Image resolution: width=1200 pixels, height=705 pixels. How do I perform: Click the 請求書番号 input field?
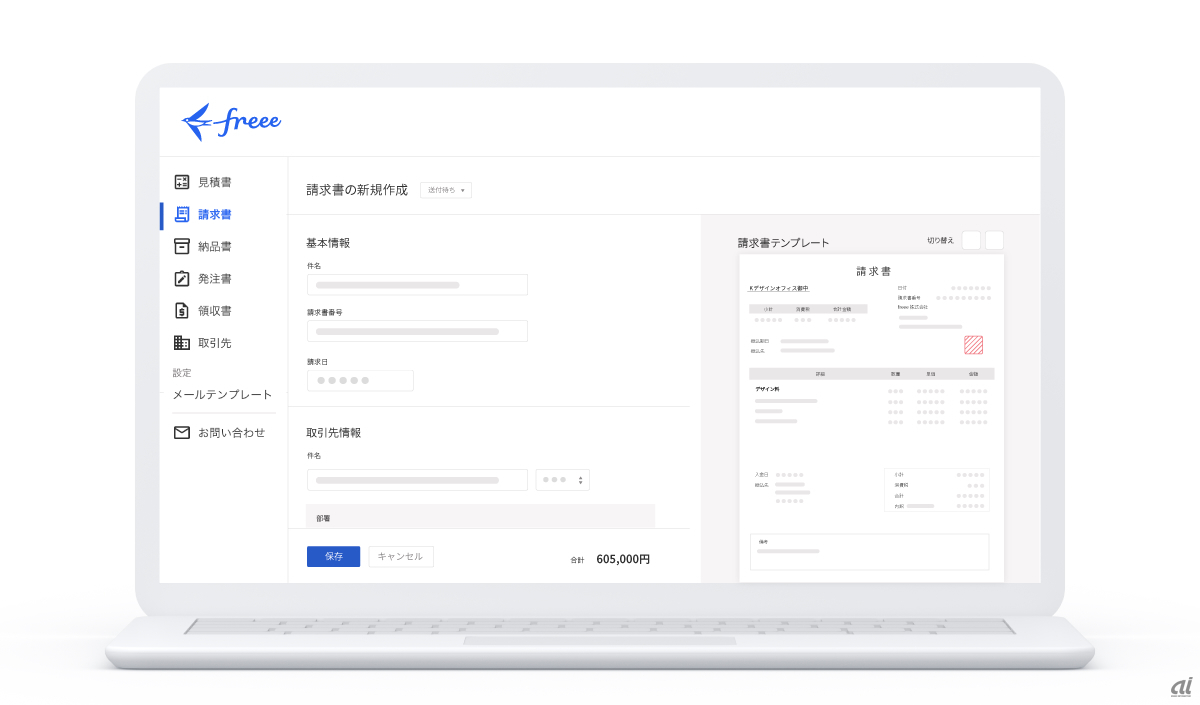[x=417, y=331]
